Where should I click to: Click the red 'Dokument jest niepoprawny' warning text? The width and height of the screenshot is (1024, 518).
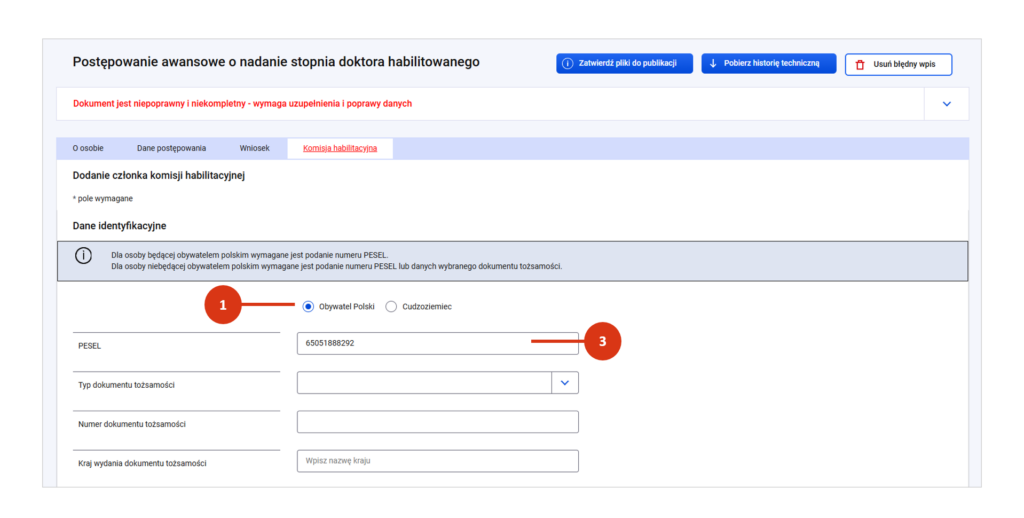tap(242, 104)
